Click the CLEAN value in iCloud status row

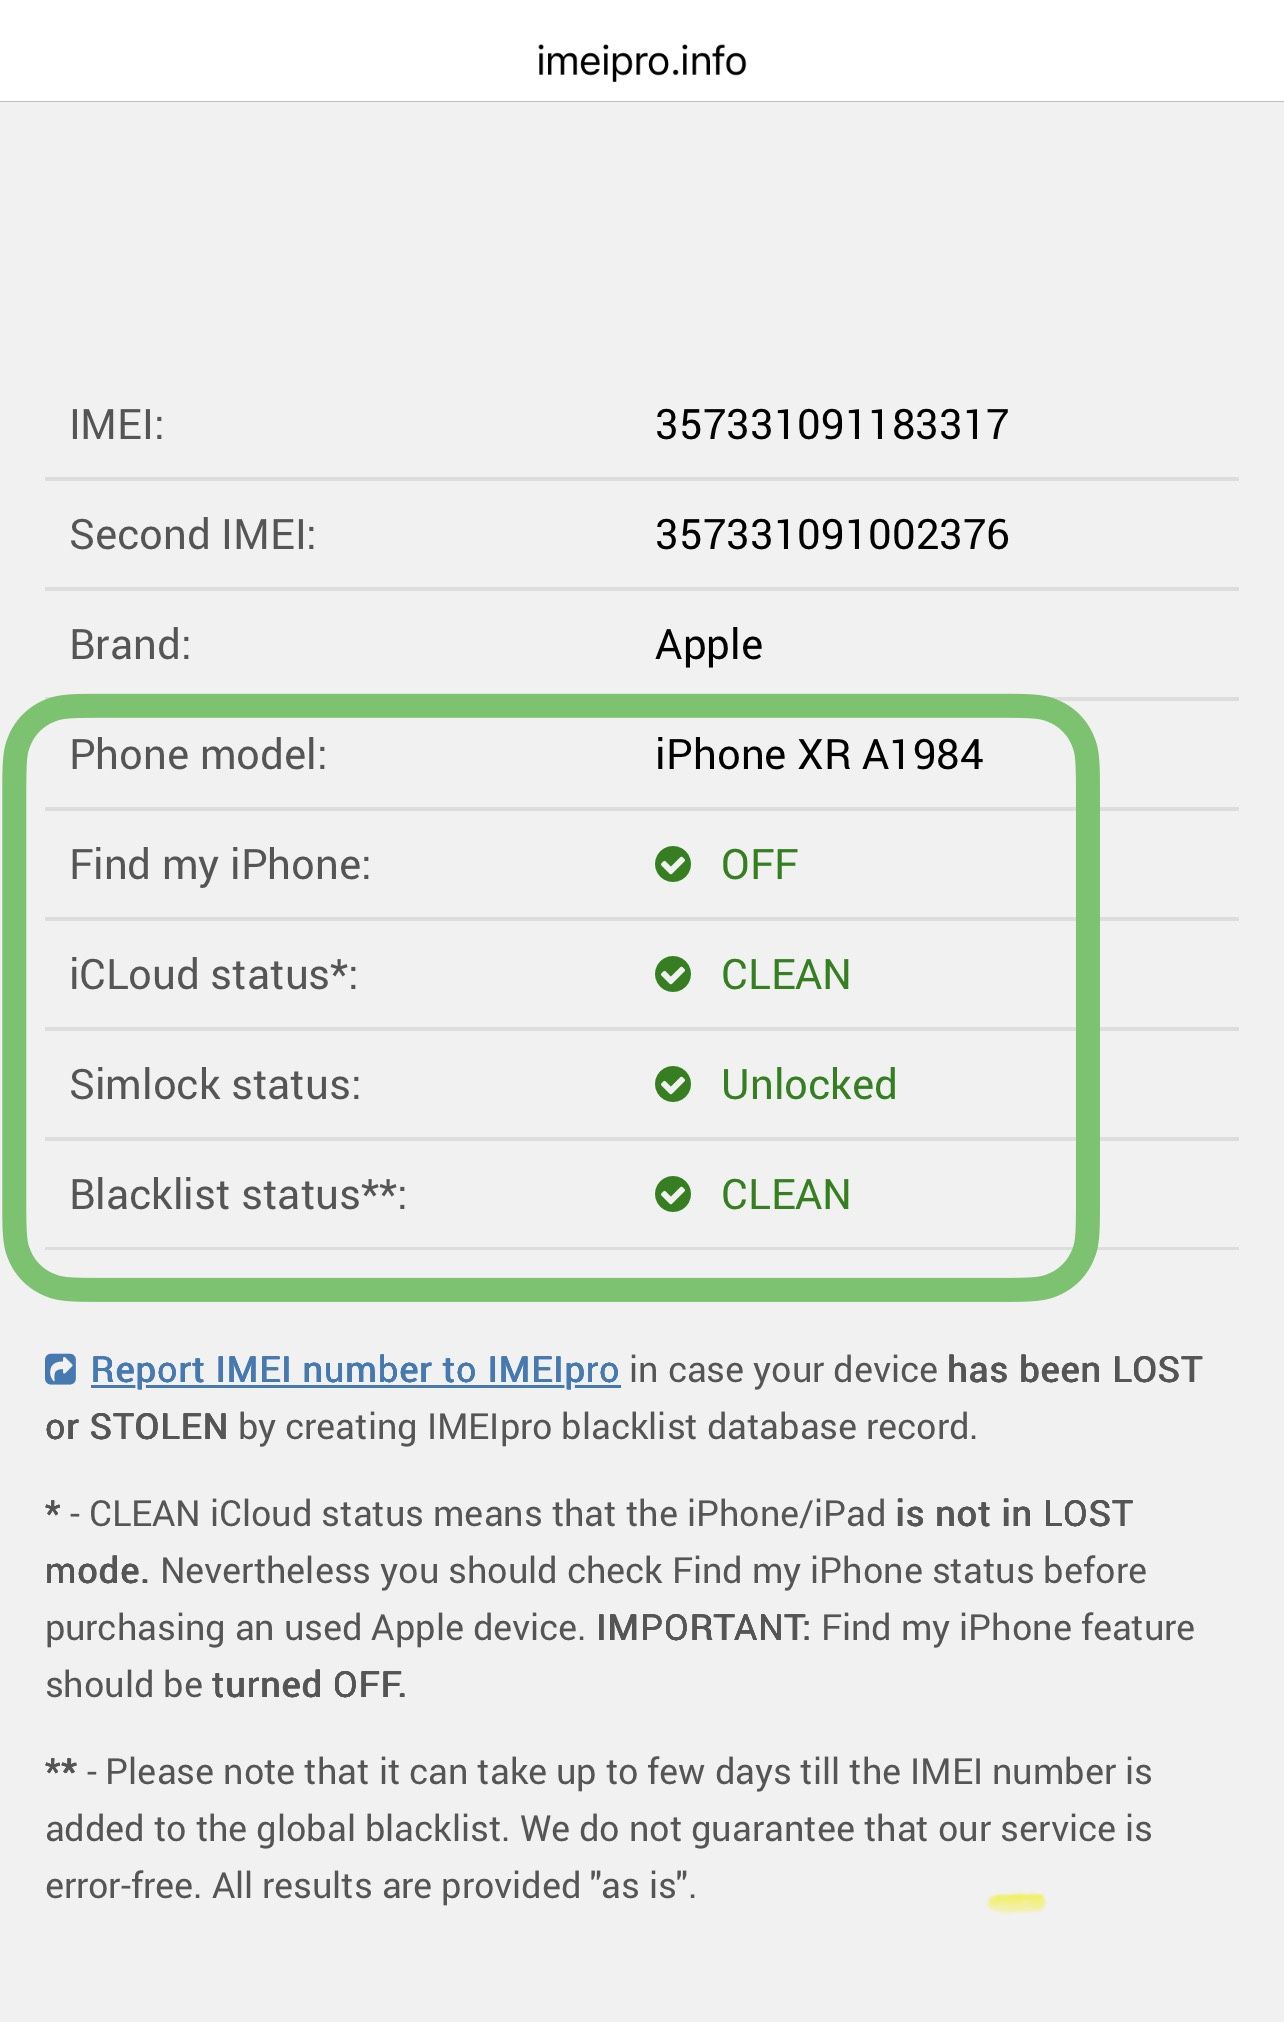click(x=785, y=974)
